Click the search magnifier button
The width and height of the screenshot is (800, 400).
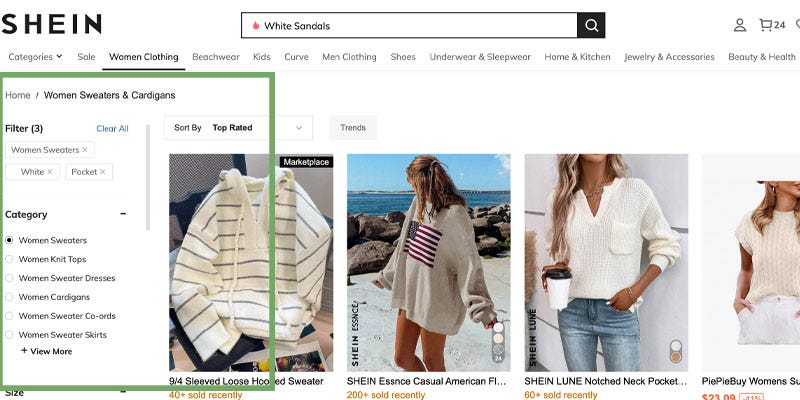(x=591, y=26)
